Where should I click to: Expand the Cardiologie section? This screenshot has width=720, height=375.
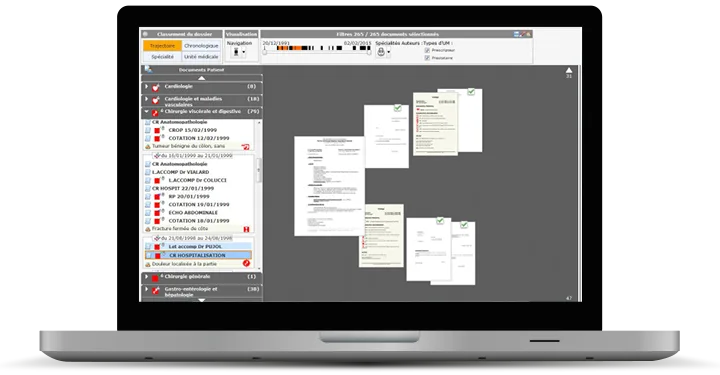click(146, 86)
